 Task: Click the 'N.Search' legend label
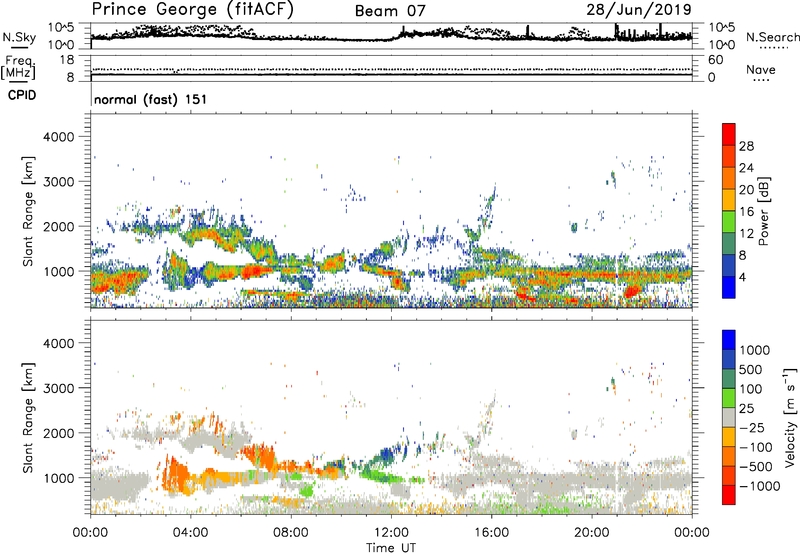pyautogui.click(x=772, y=37)
